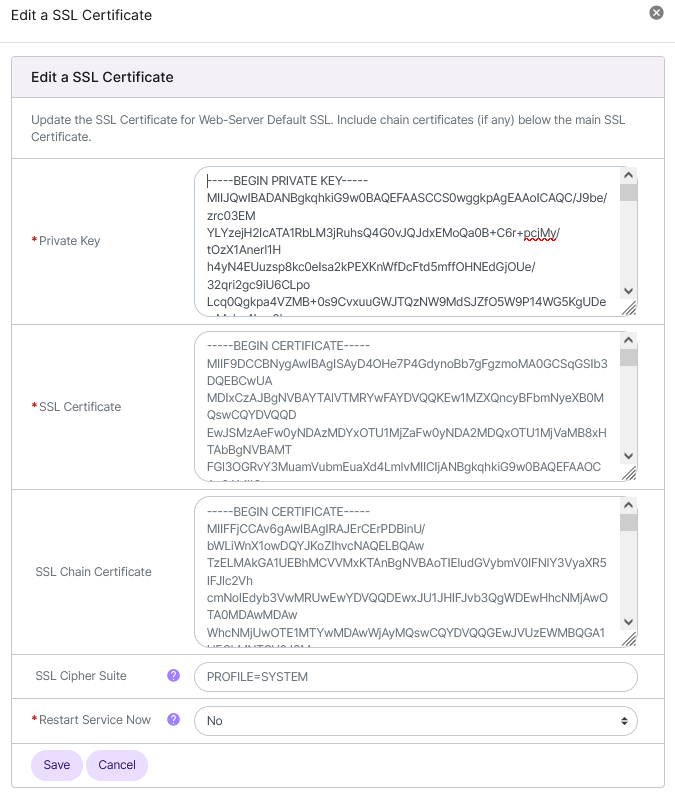Viewport: 675px width, 802px height.
Task: Select the restart option currently showing No
Action: [x=414, y=721]
